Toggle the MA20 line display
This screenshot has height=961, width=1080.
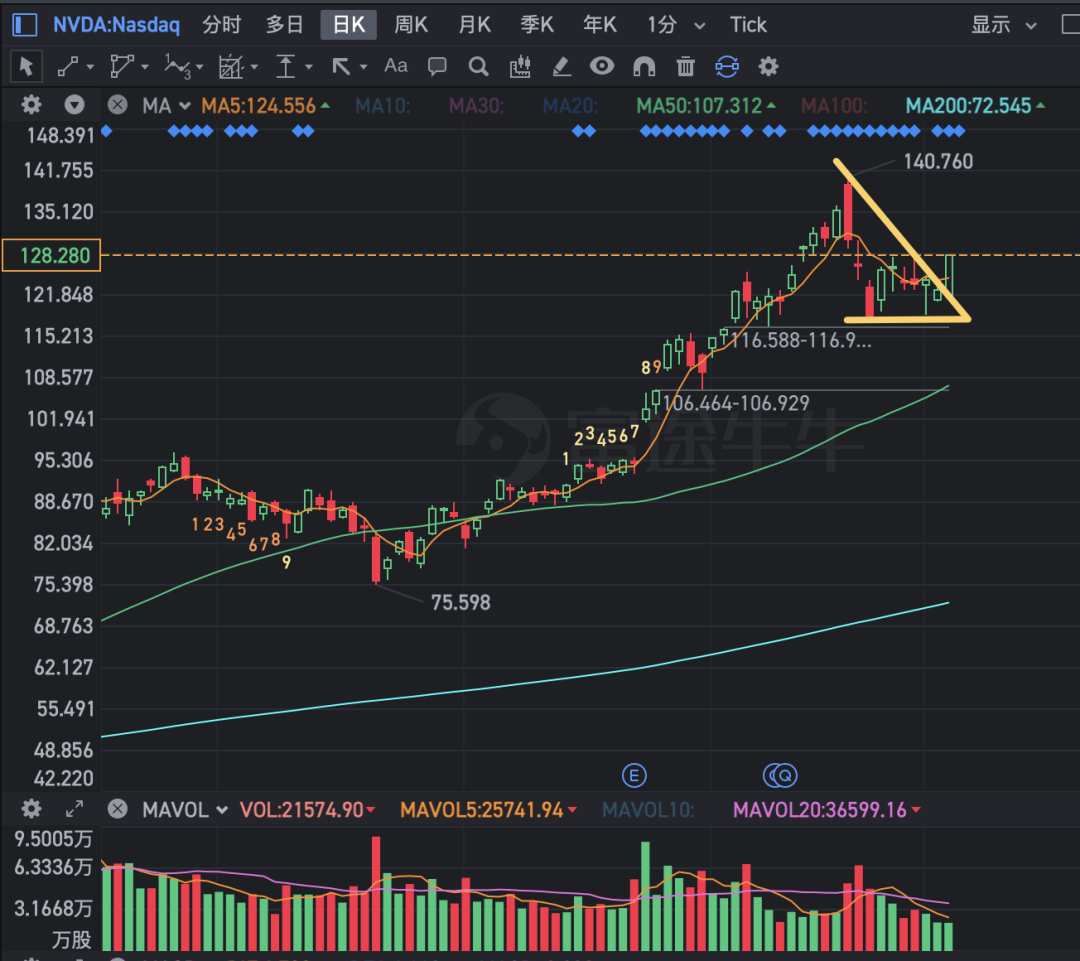click(570, 105)
